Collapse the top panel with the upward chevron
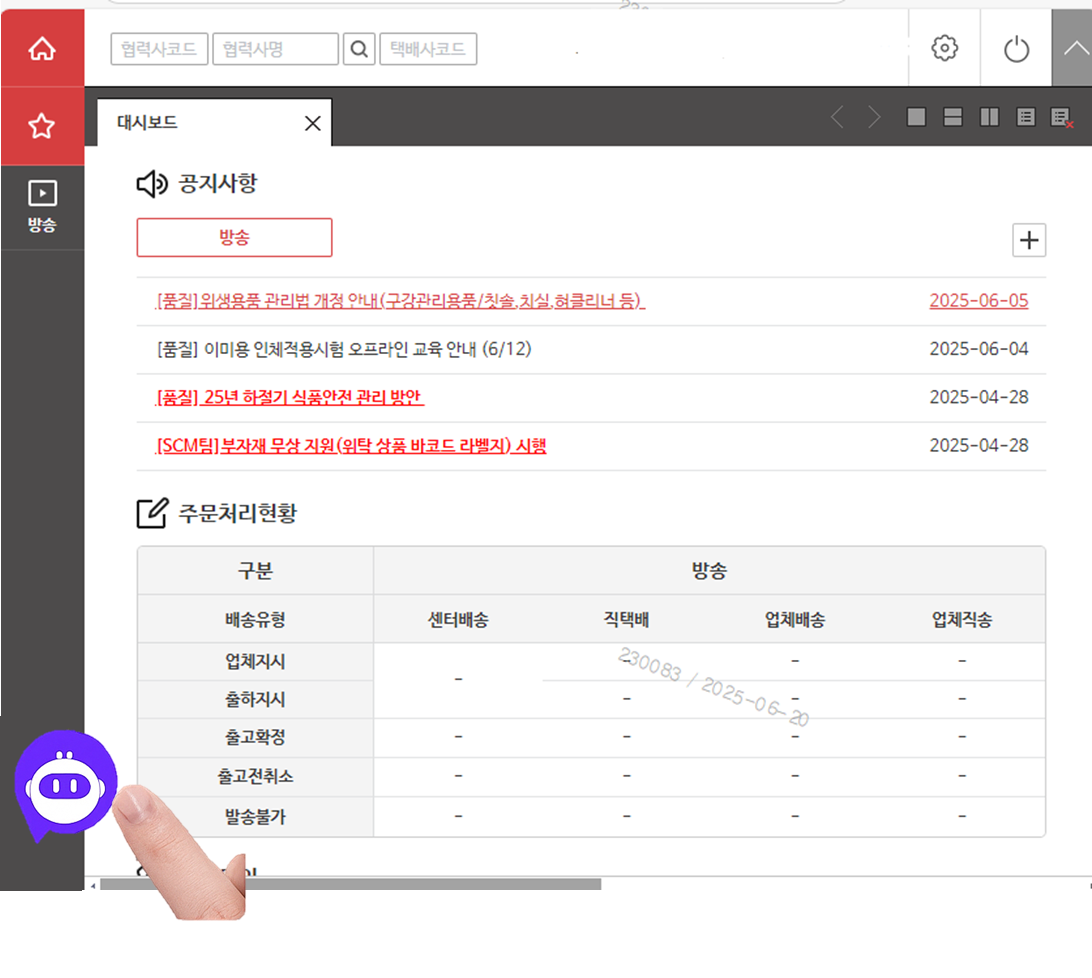This screenshot has width=1092, height=978. click(1075, 48)
